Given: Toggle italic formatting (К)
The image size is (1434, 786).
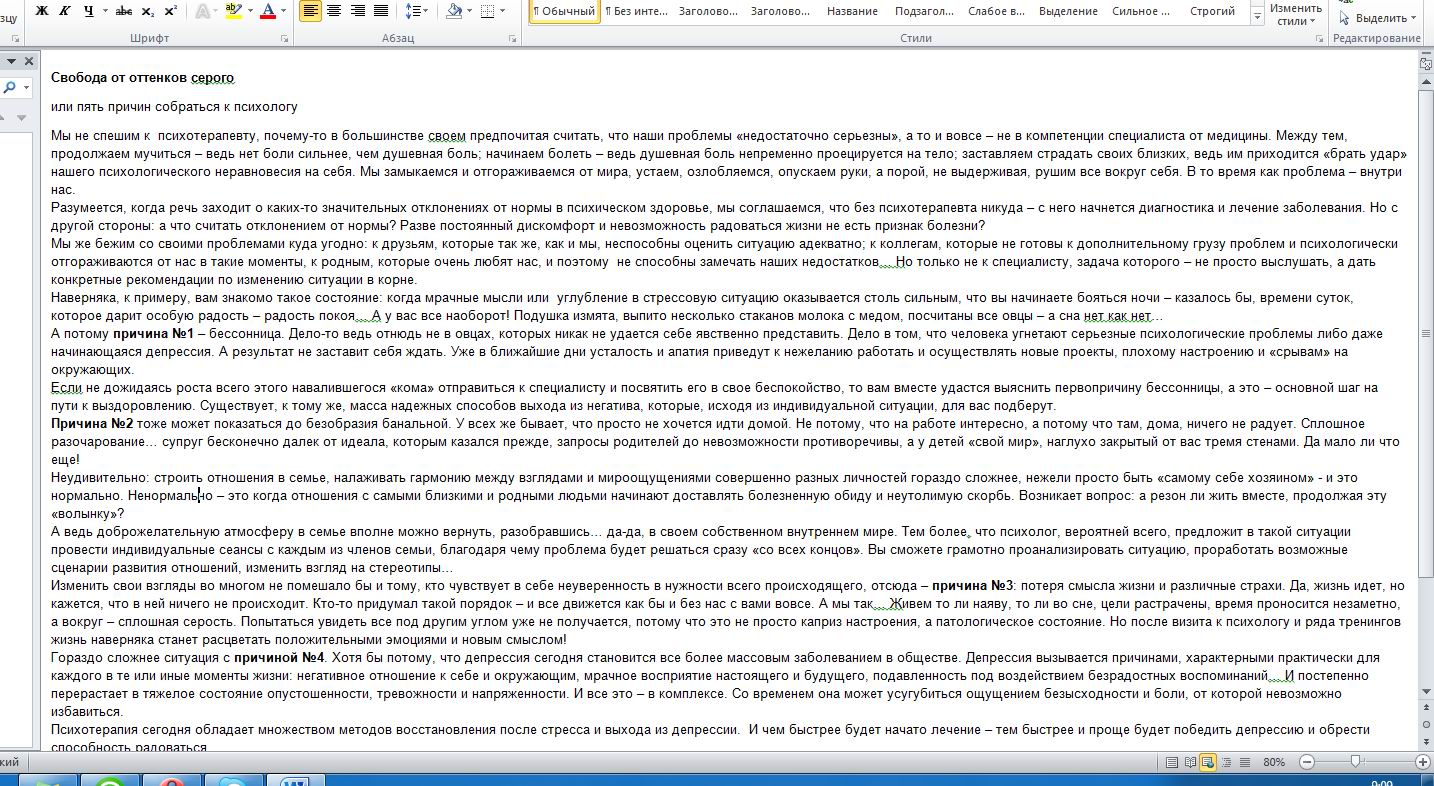Looking at the screenshot, I should (65, 11).
